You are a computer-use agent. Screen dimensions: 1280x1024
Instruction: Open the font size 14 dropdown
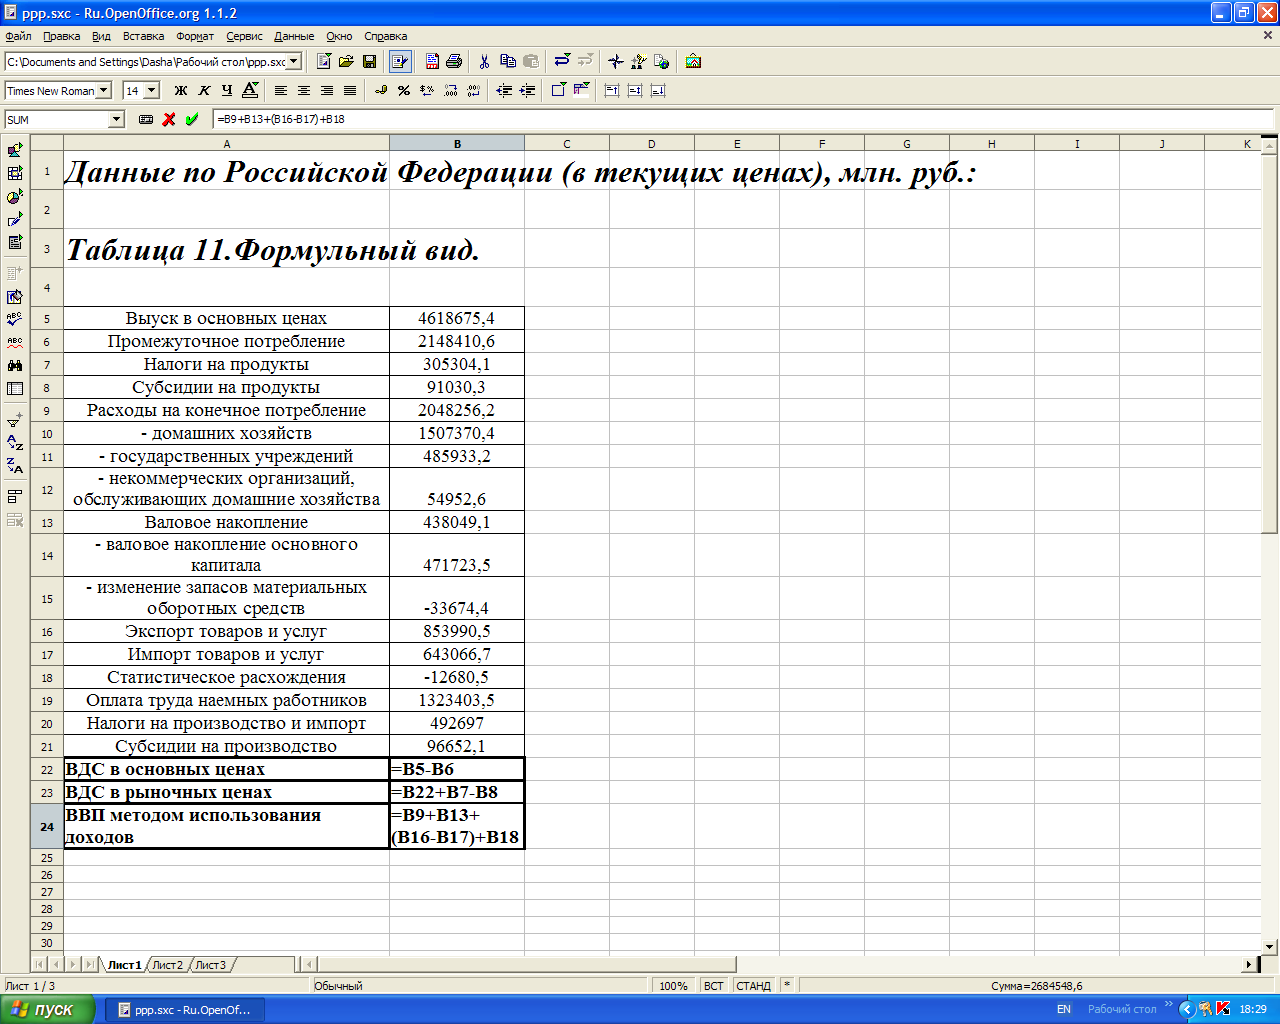(152, 91)
